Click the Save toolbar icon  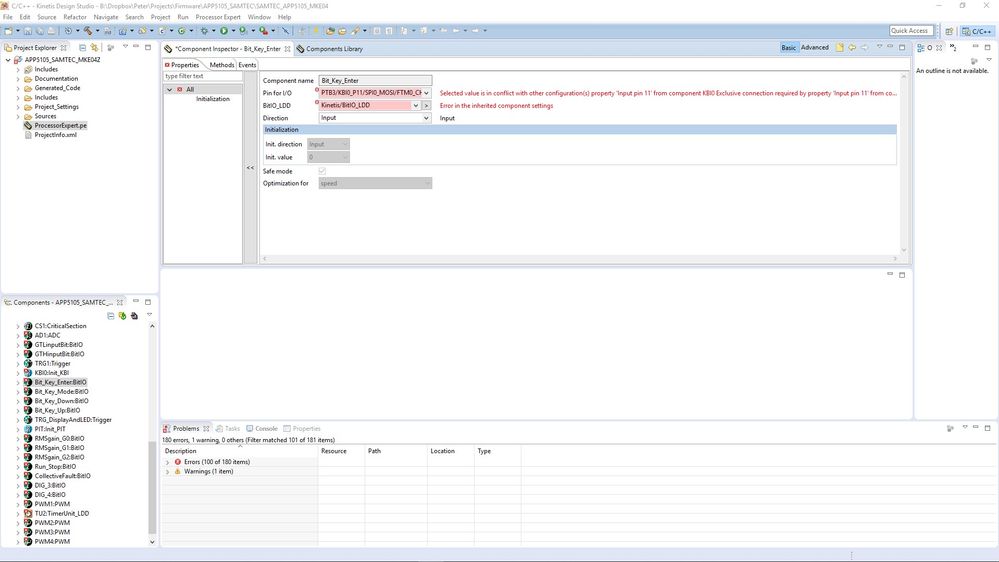pyautogui.click(x=28, y=31)
